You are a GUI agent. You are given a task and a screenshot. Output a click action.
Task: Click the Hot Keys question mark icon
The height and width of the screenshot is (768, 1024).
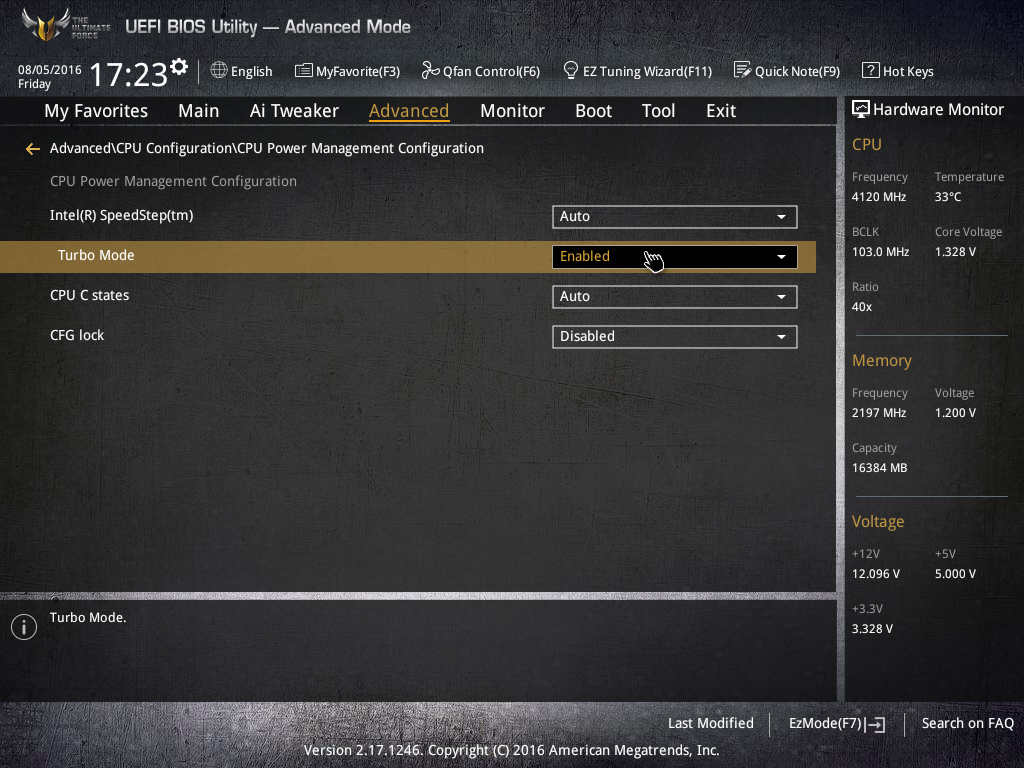point(871,70)
